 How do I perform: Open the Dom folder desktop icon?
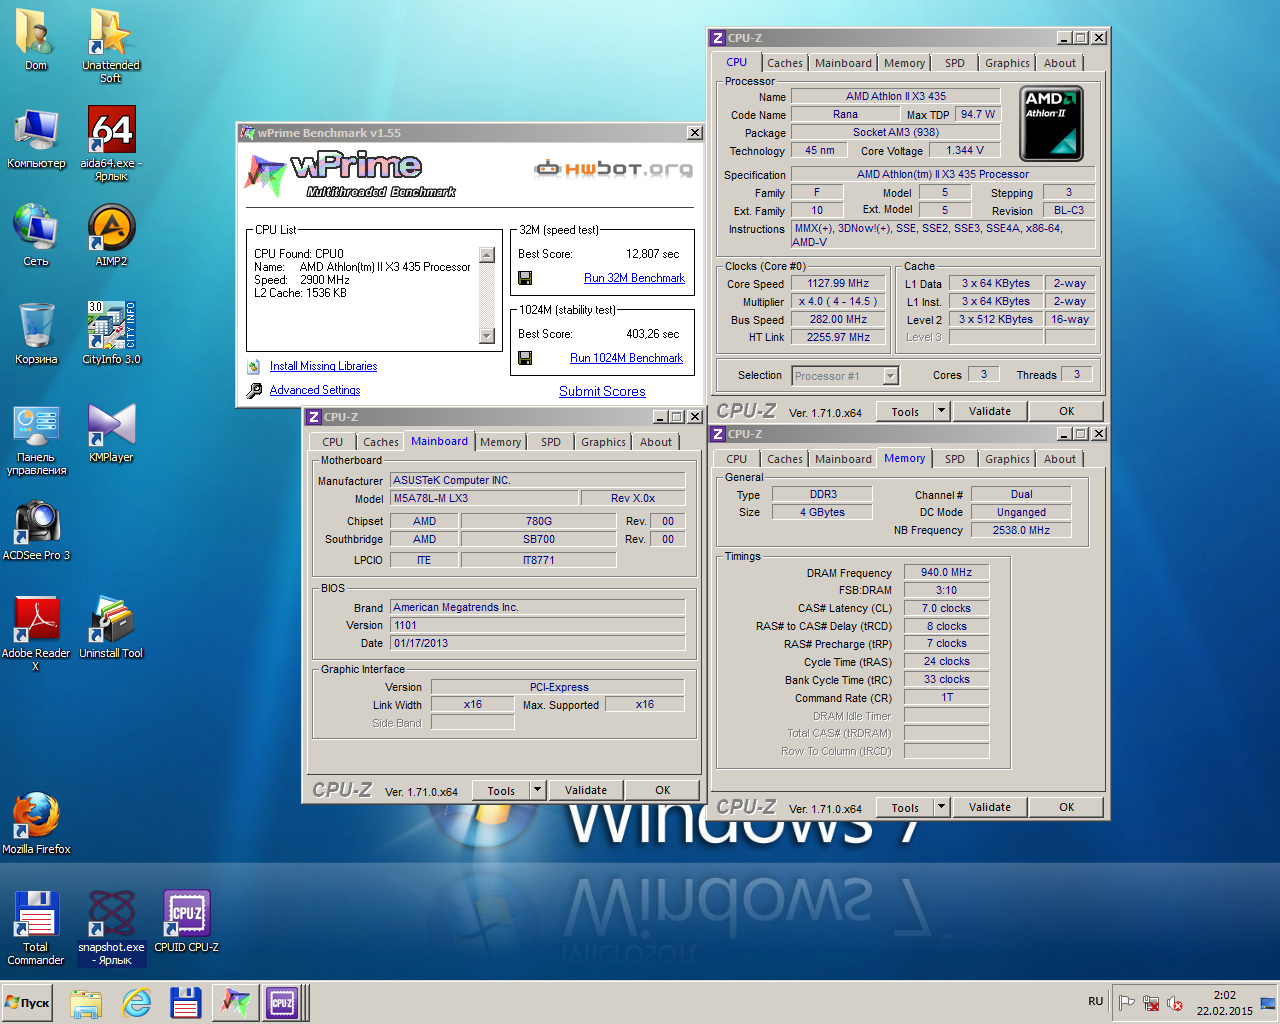tap(36, 39)
